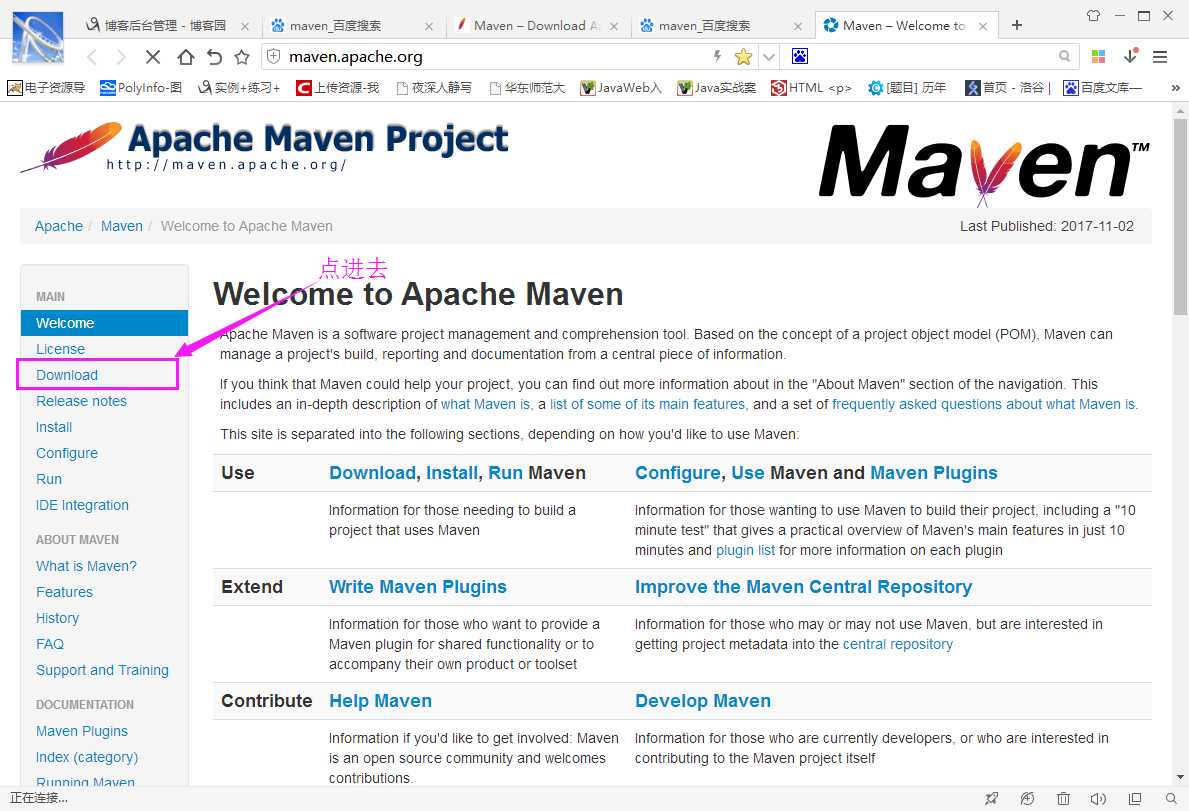Click the lightning speed-mode icon in address bar

[717, 56]
